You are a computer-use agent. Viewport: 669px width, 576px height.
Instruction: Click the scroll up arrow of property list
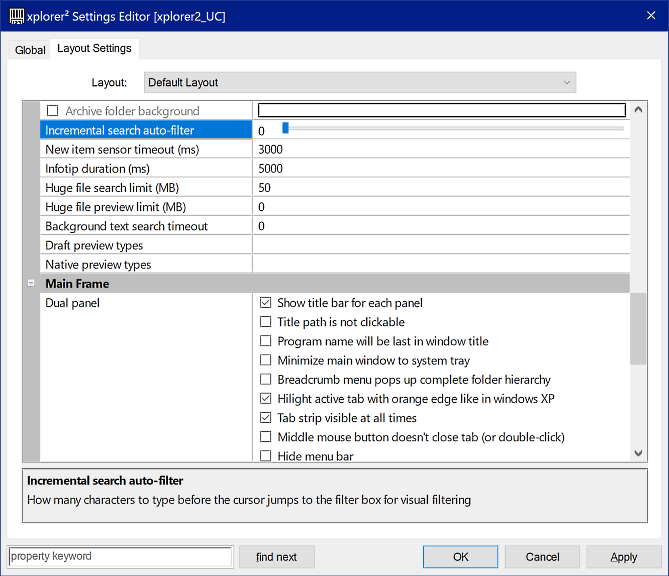[x=638, y=110]
